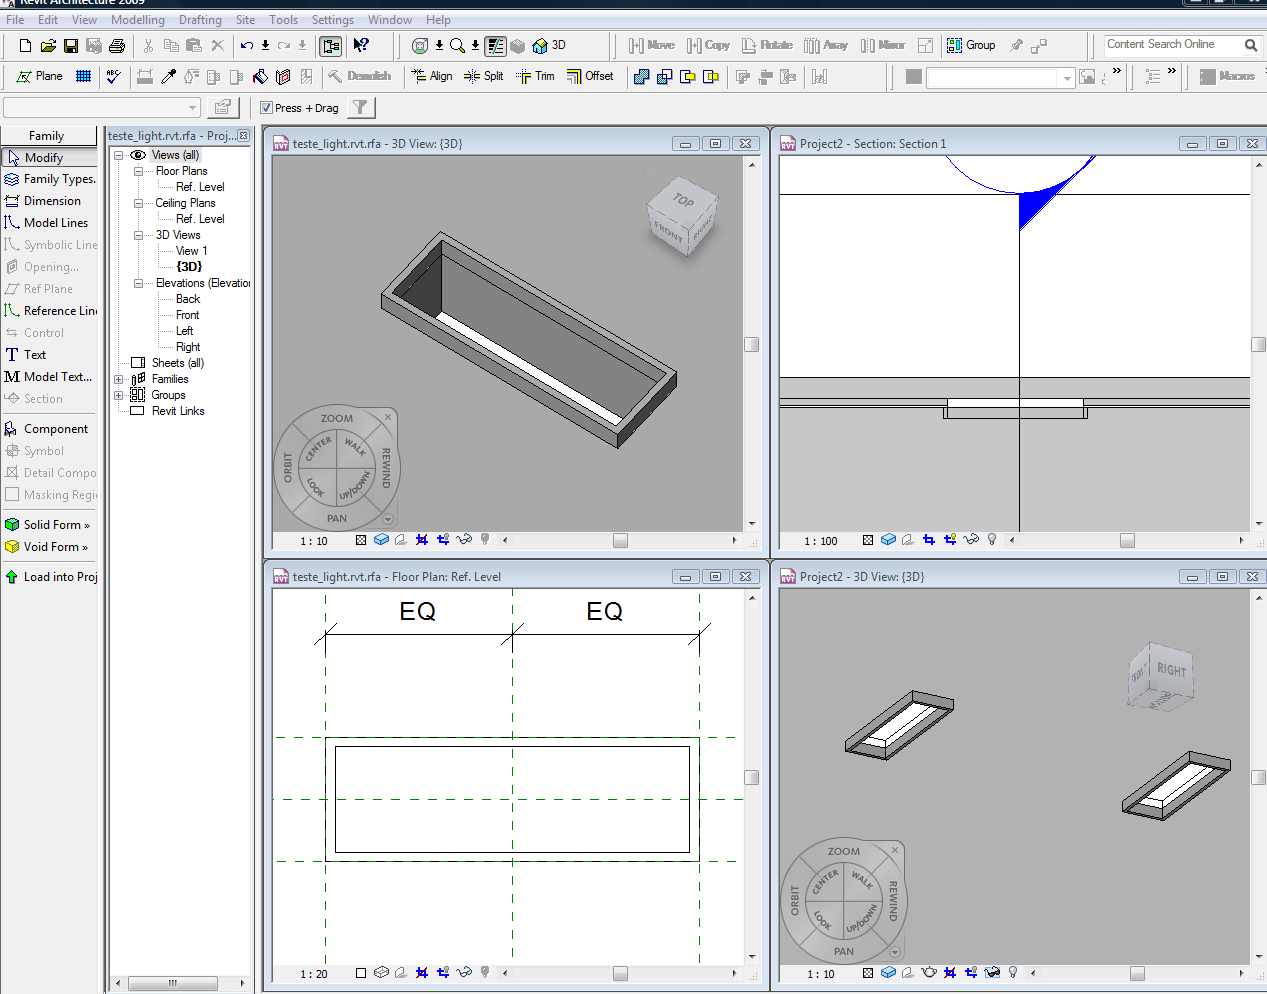
Task: Toggle the Press + Drag checkbox
Action: pos(266,108)
